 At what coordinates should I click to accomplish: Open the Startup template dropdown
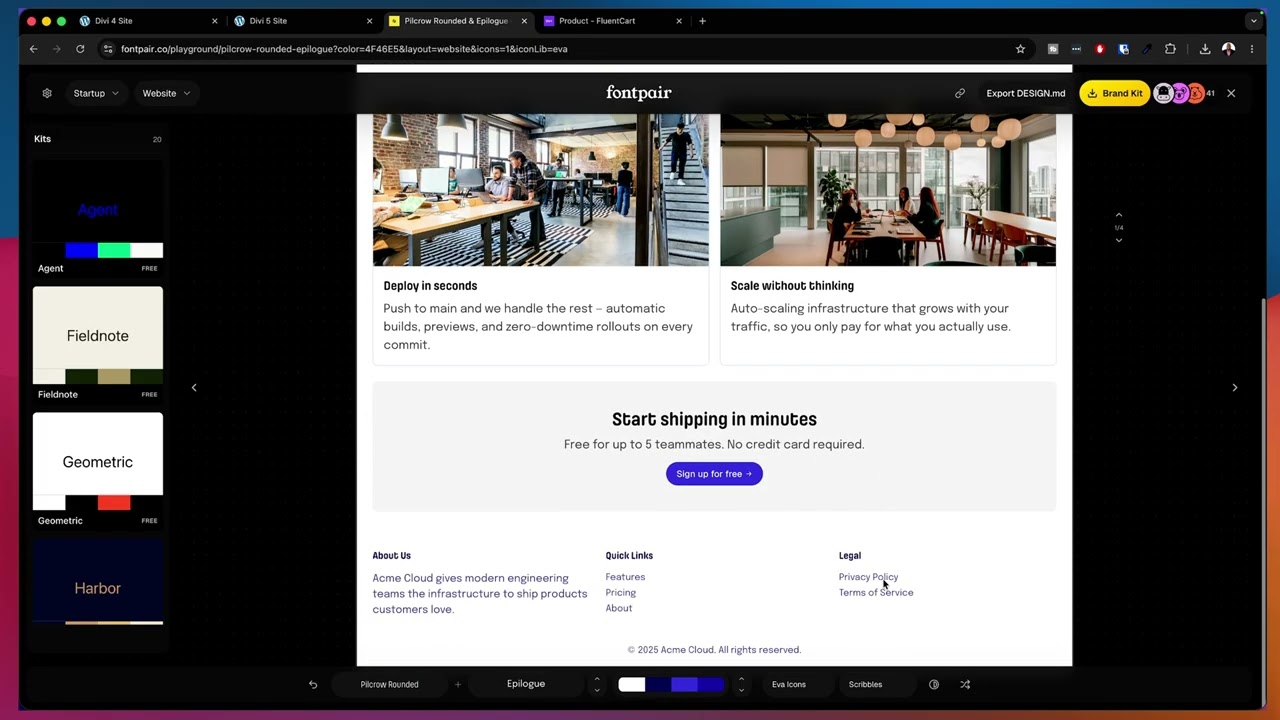pos(96,93)
